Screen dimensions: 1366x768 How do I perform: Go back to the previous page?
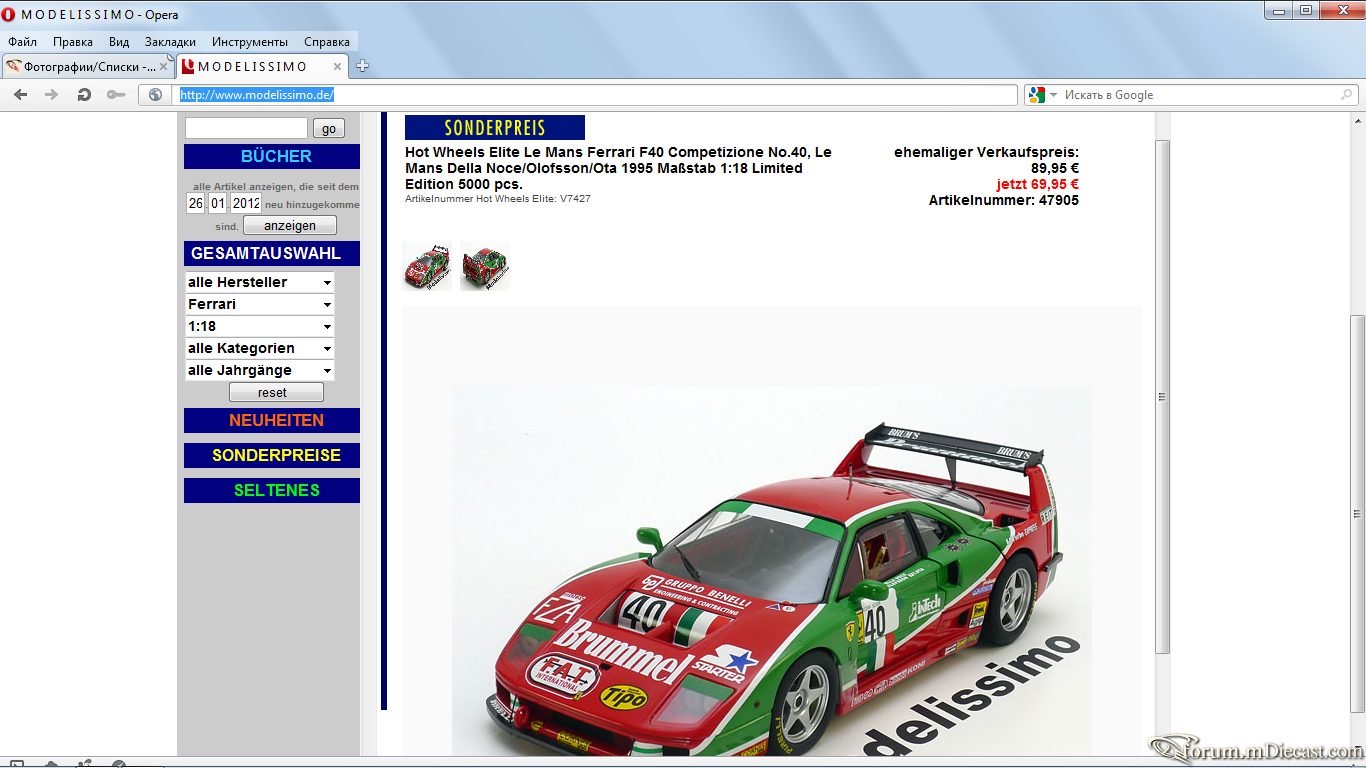21,95
